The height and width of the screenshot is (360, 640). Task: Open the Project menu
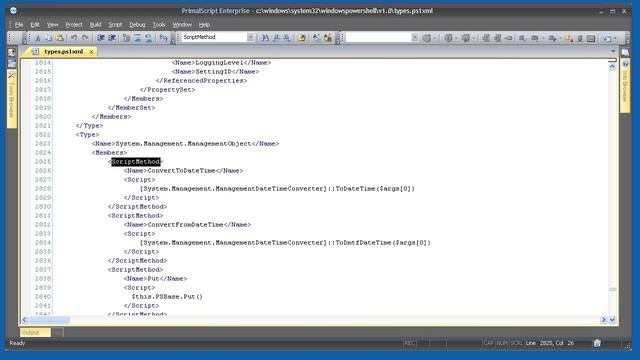tap(74, 24)
